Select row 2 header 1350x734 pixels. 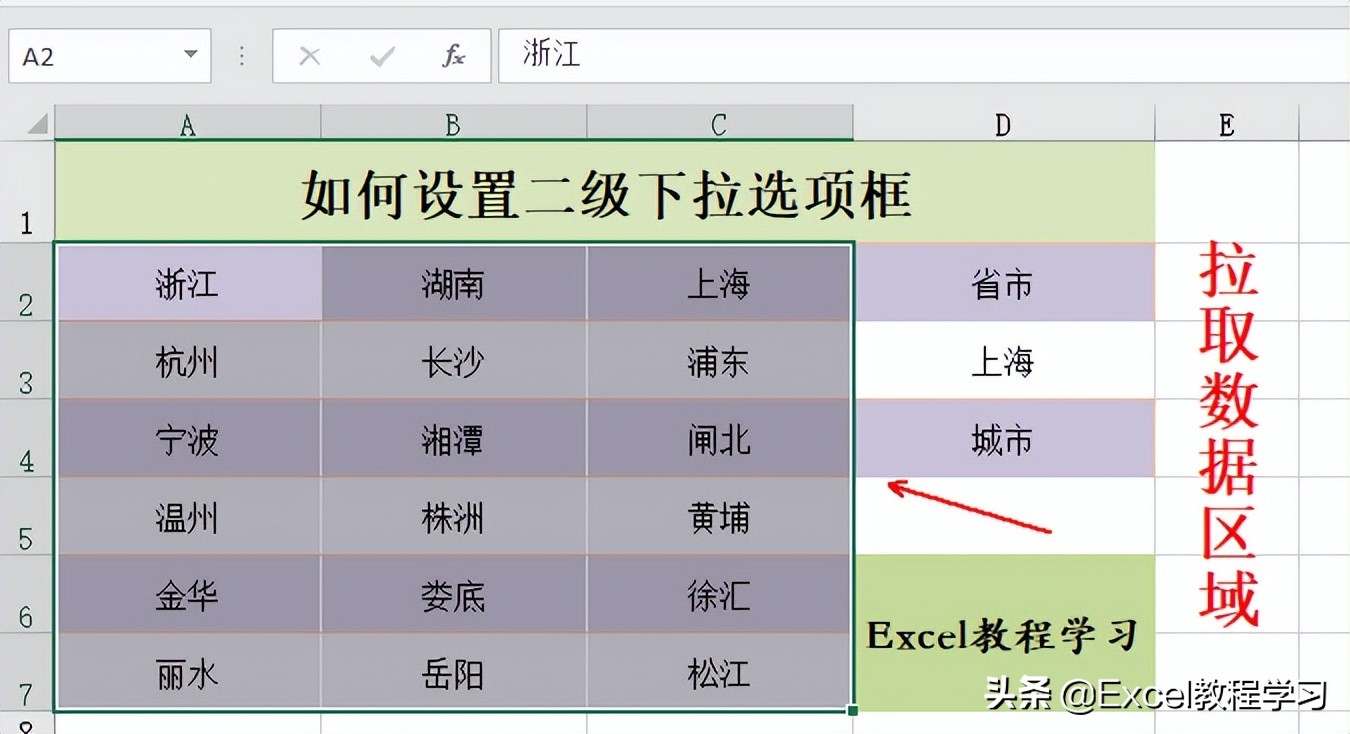click(27, 281)
